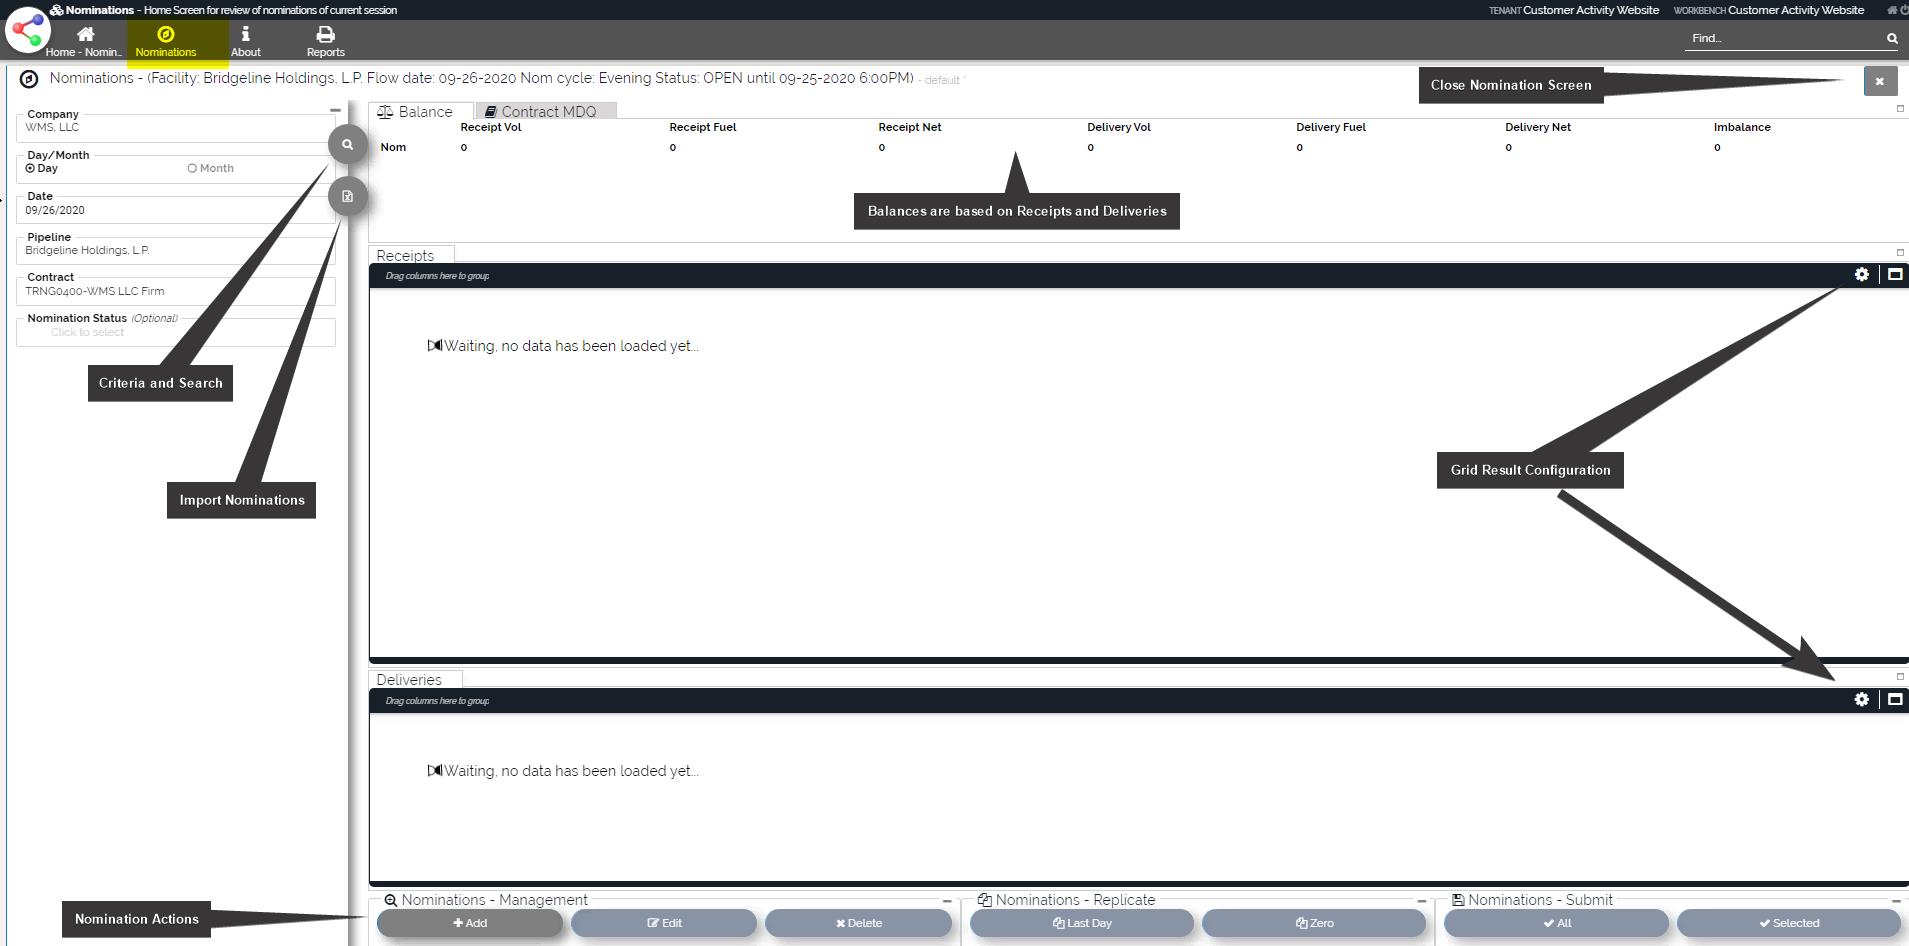The width and height of the screenshot is (1909, 946).
Task: Click the Last Day replicate button
Action: tap(1081, 923)
